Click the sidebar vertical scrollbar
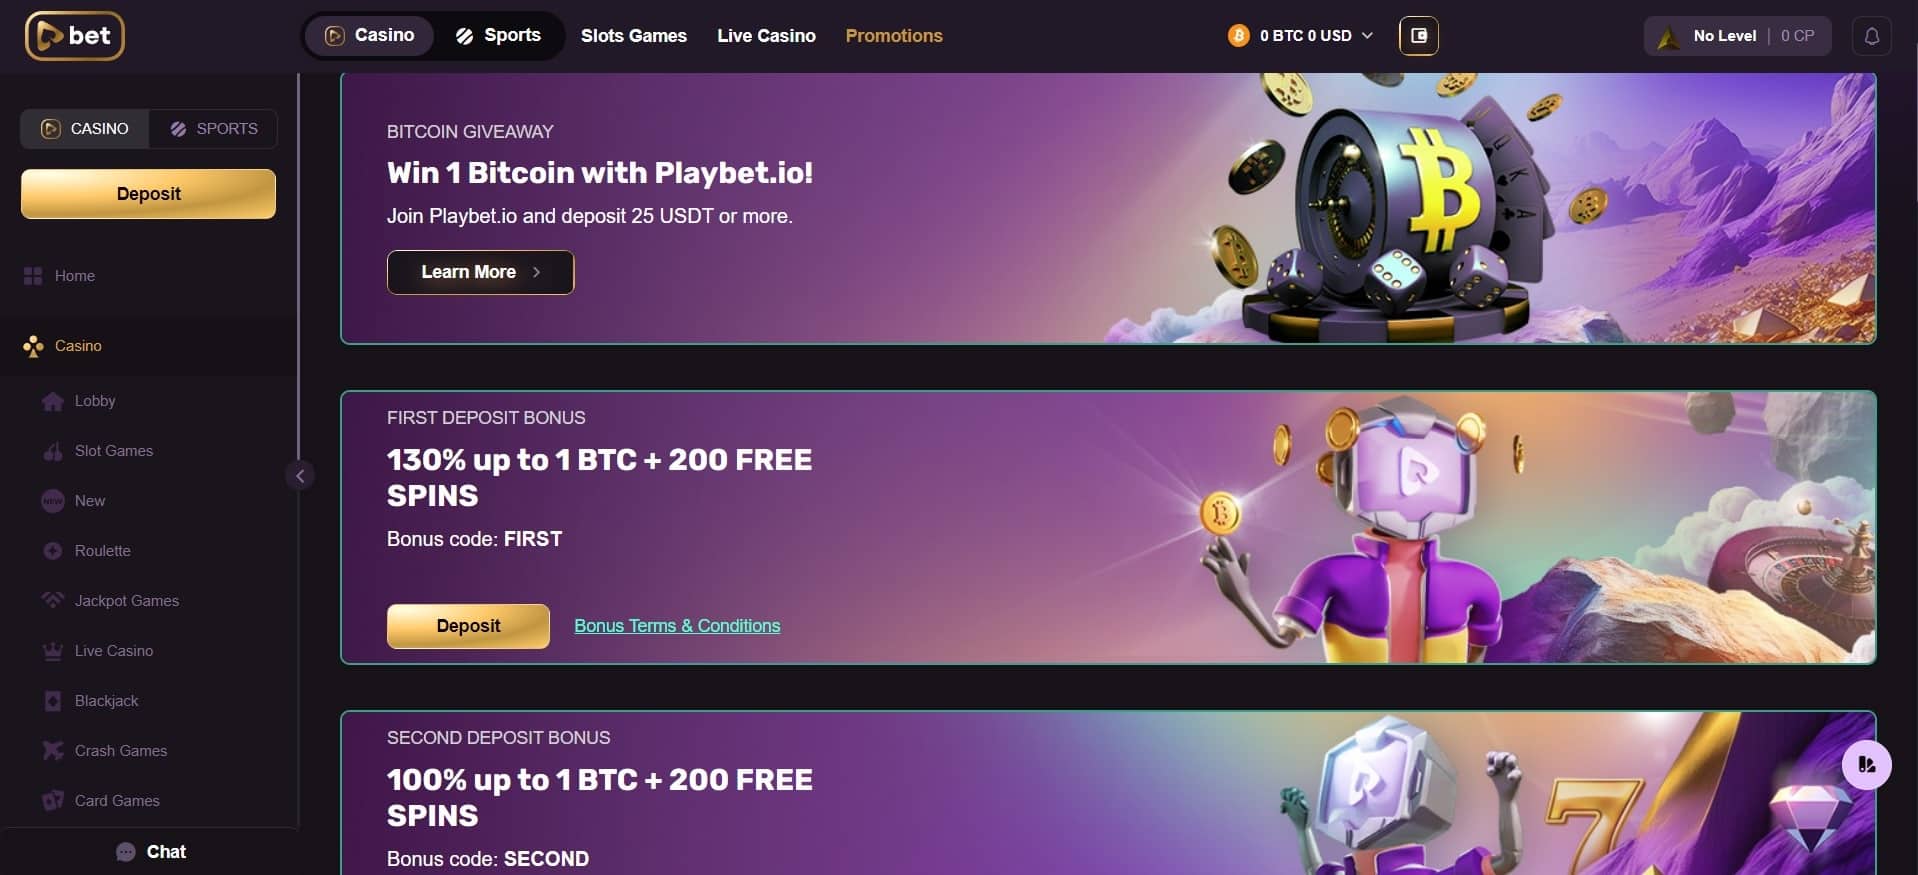The image size is (1918, 875). coord(298,265)
